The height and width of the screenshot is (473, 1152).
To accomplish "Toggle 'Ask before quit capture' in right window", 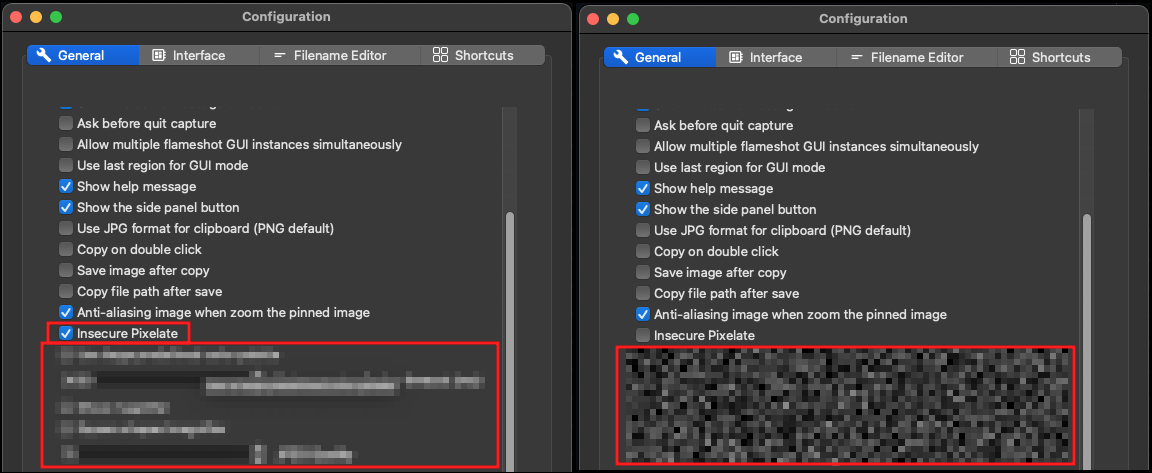I will (x=643, y=126).
